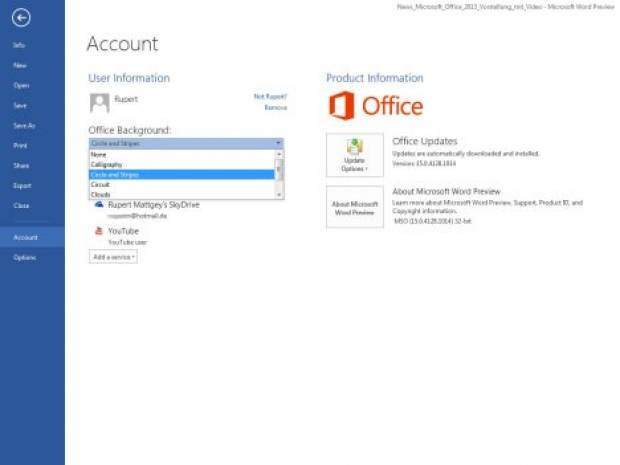Click the Remove link under user info

pyautogui.click(x=276, y=108)
